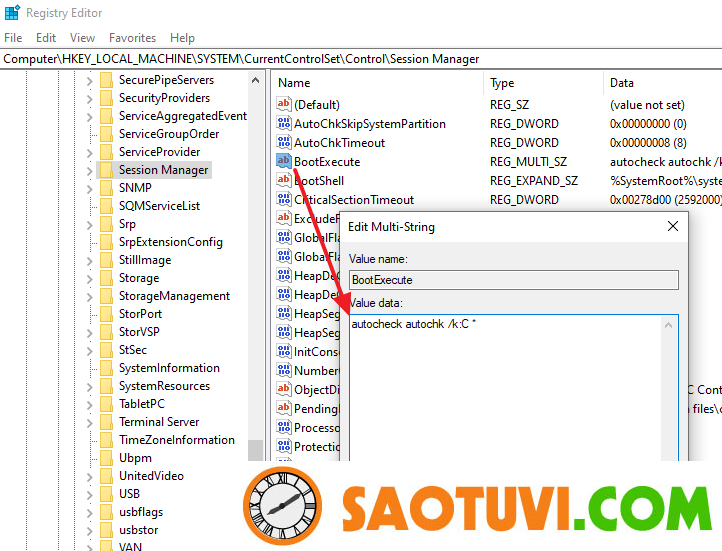Select the TimeZoneInformation key

coord(177,440)
